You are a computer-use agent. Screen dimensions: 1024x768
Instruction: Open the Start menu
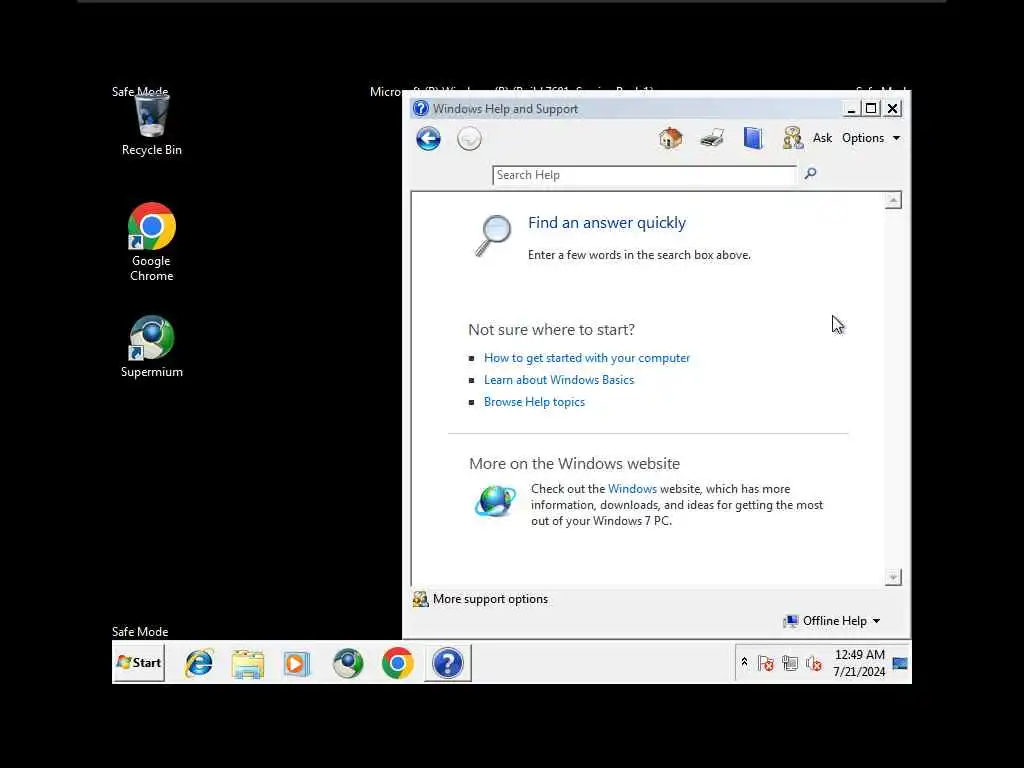(x=138, y=663)
